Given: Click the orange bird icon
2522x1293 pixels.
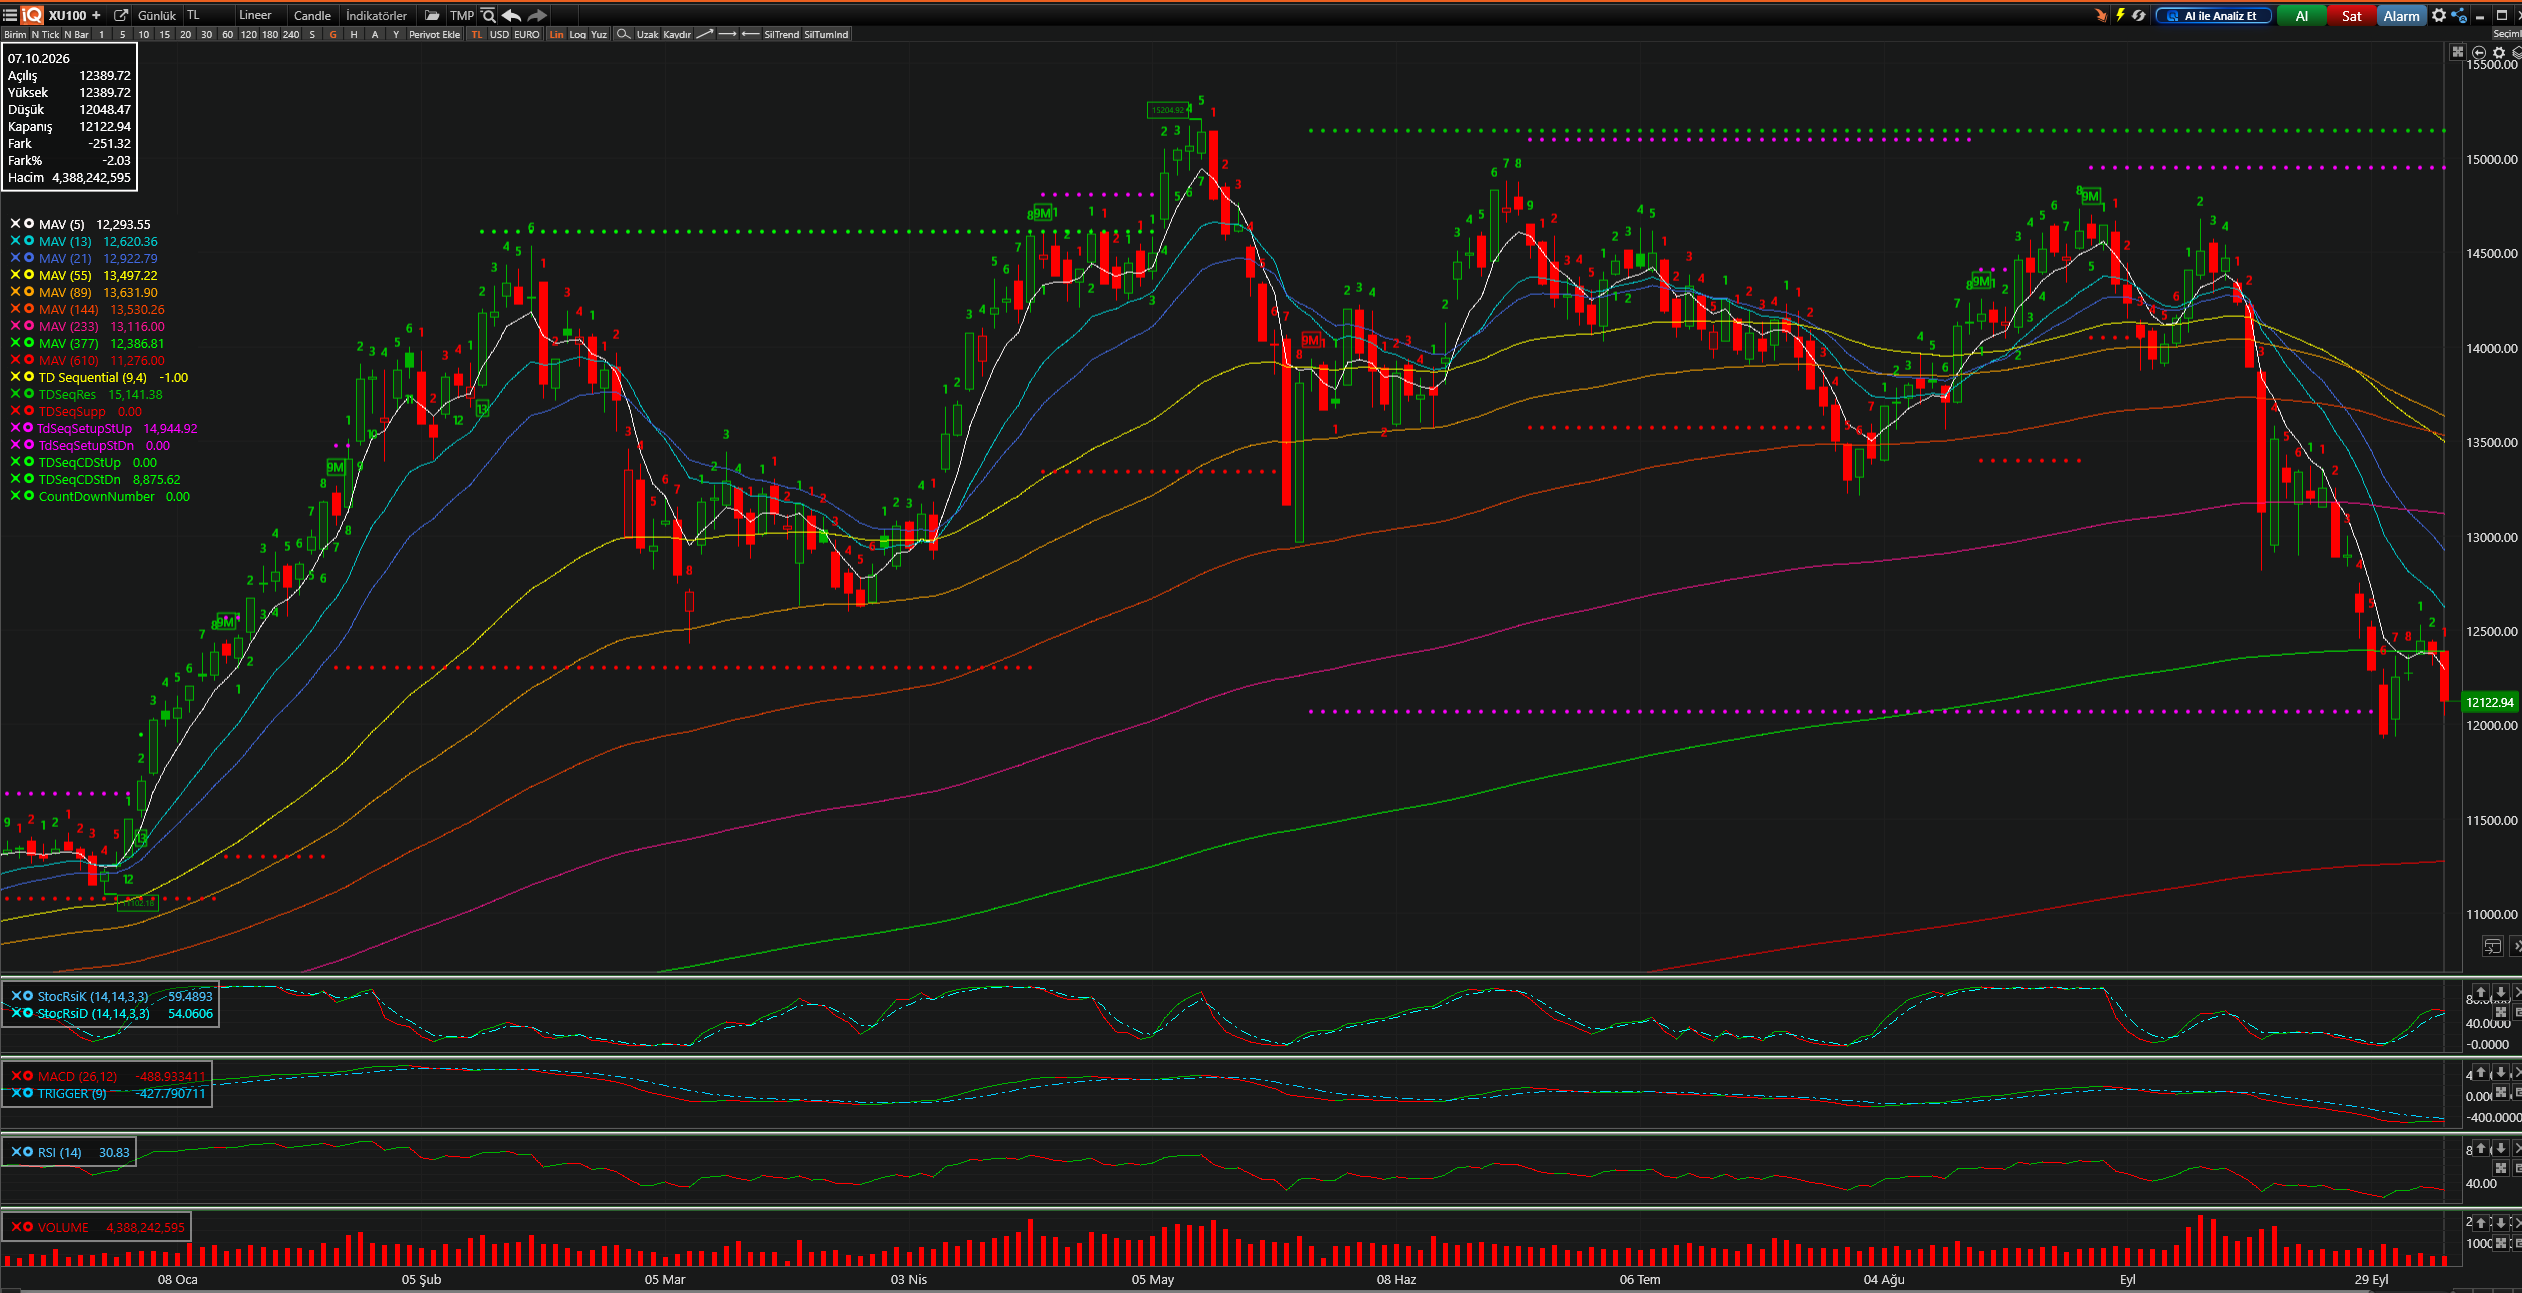Looking at the screenshot, I should [x=2100, y=15].
